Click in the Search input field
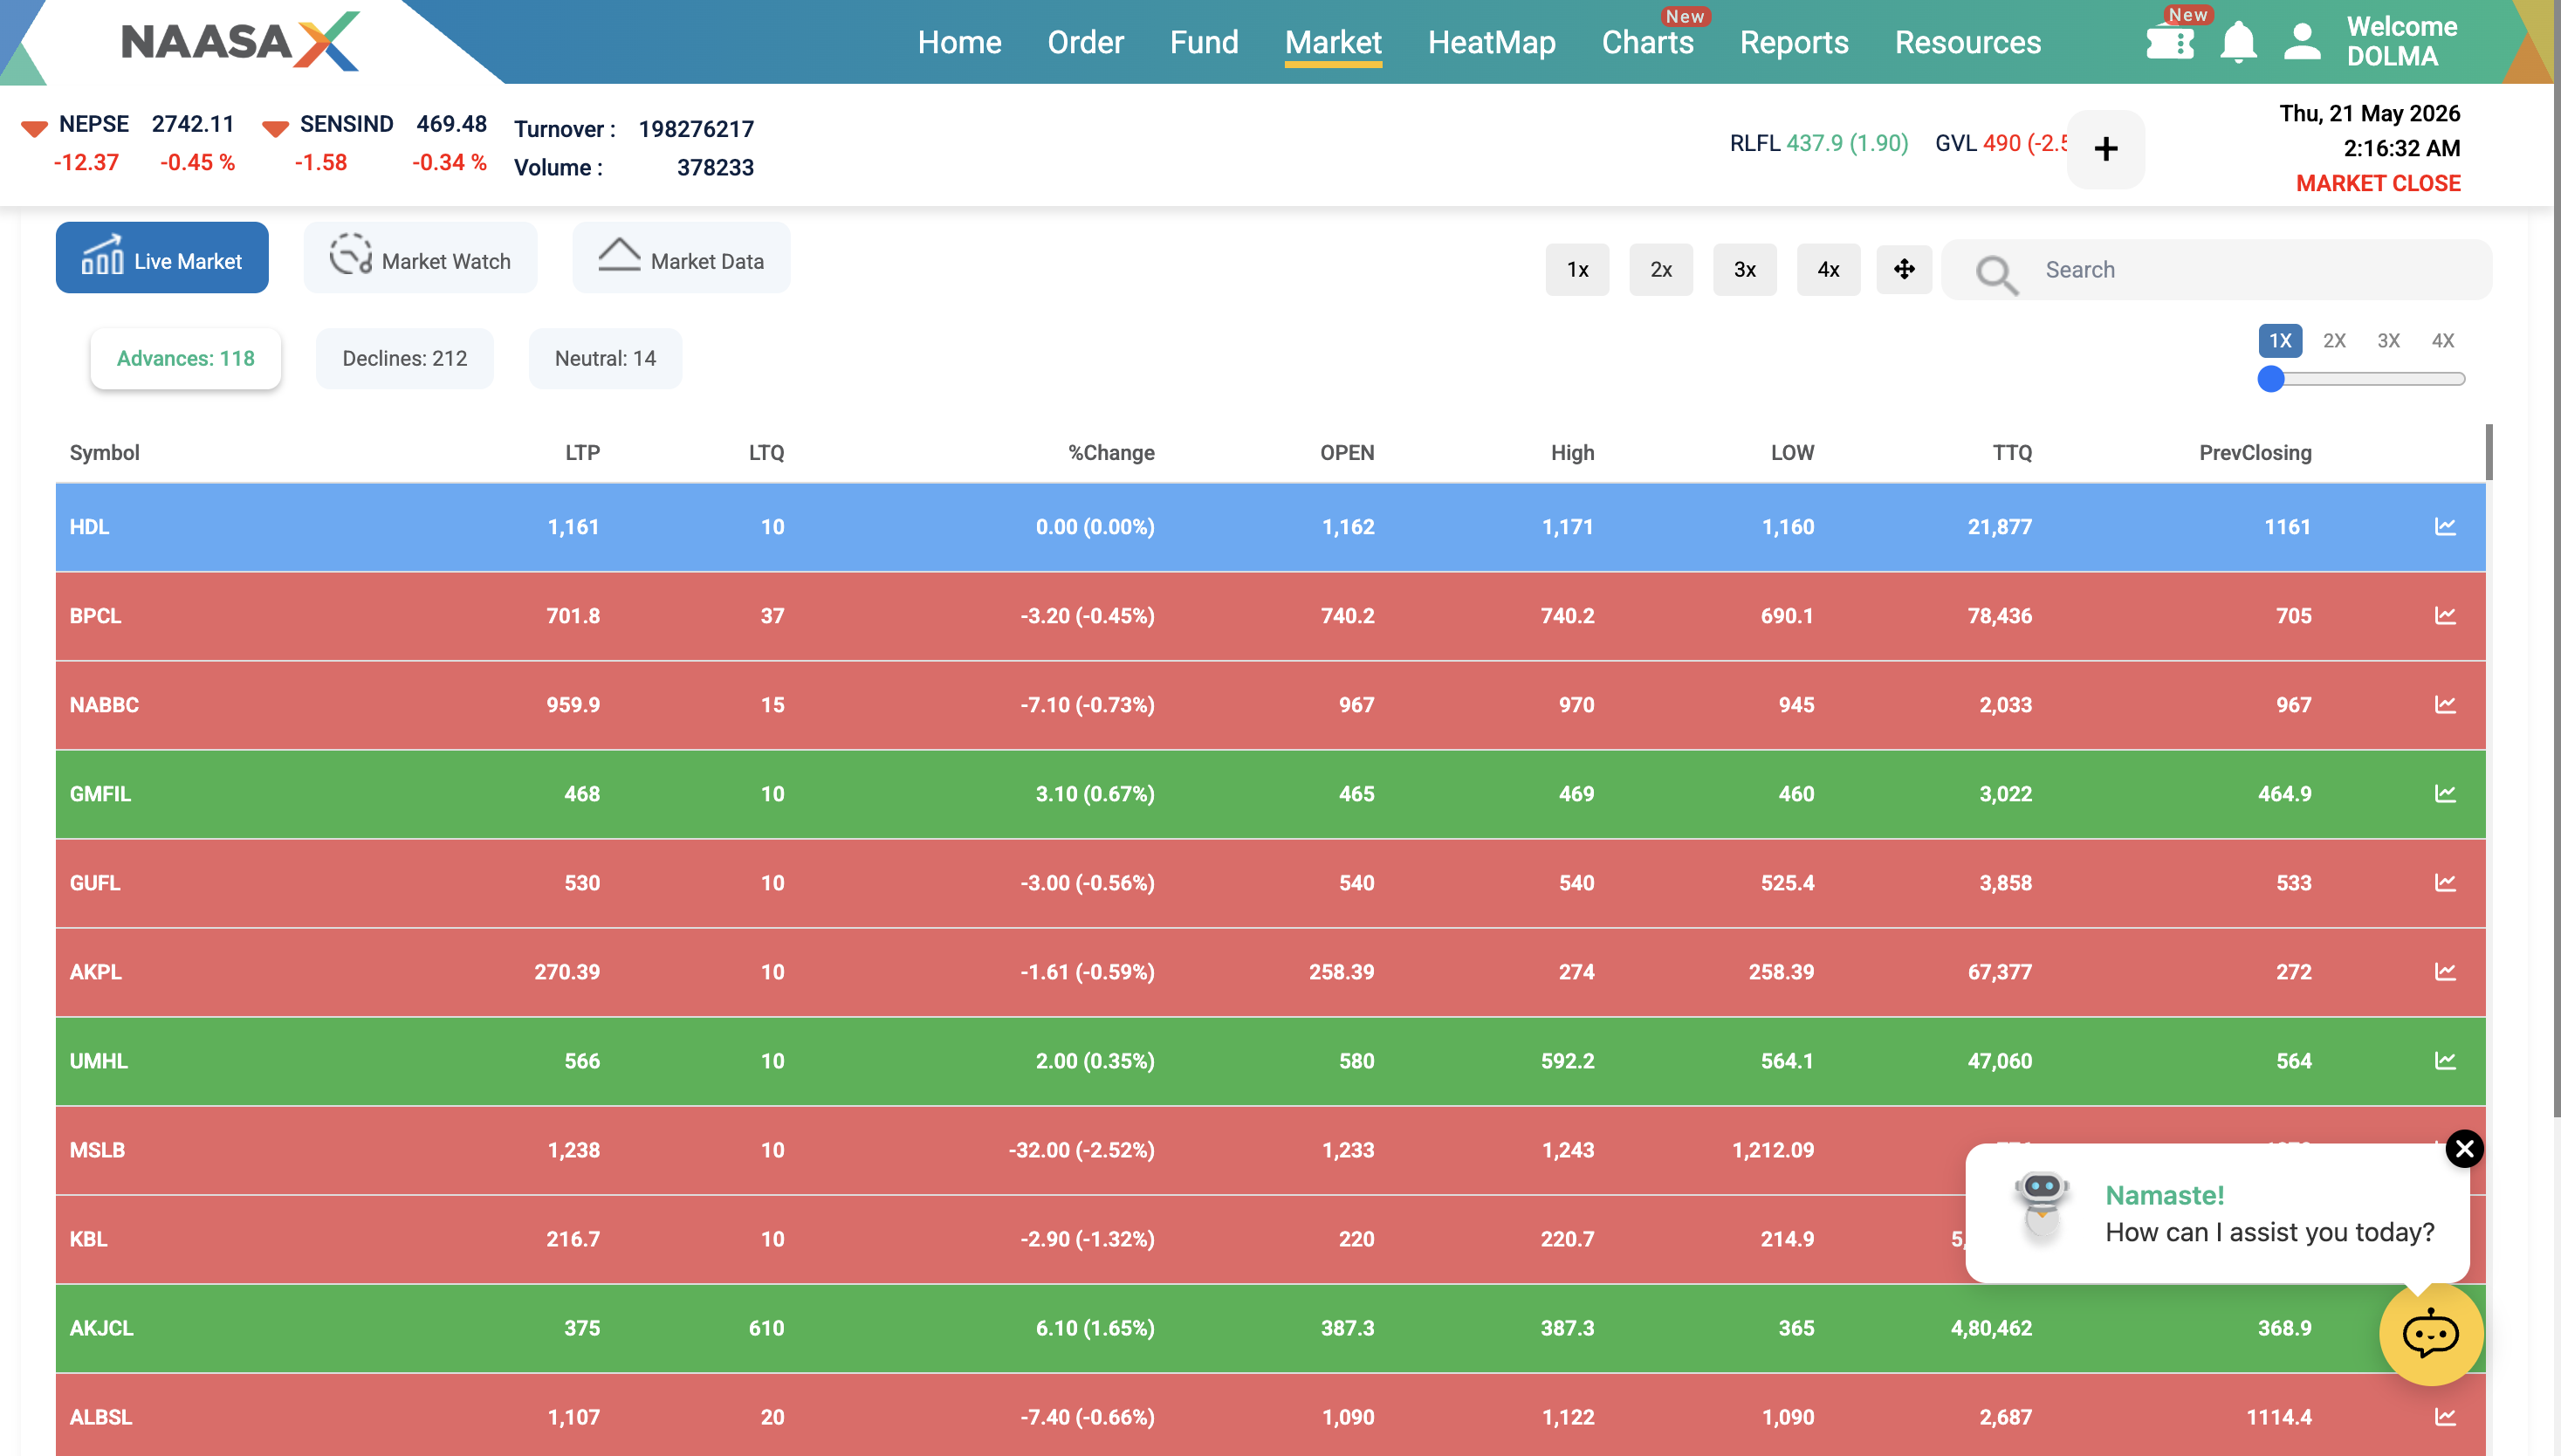The height and width of the screenshot is (1456, 2561). 2215,270
